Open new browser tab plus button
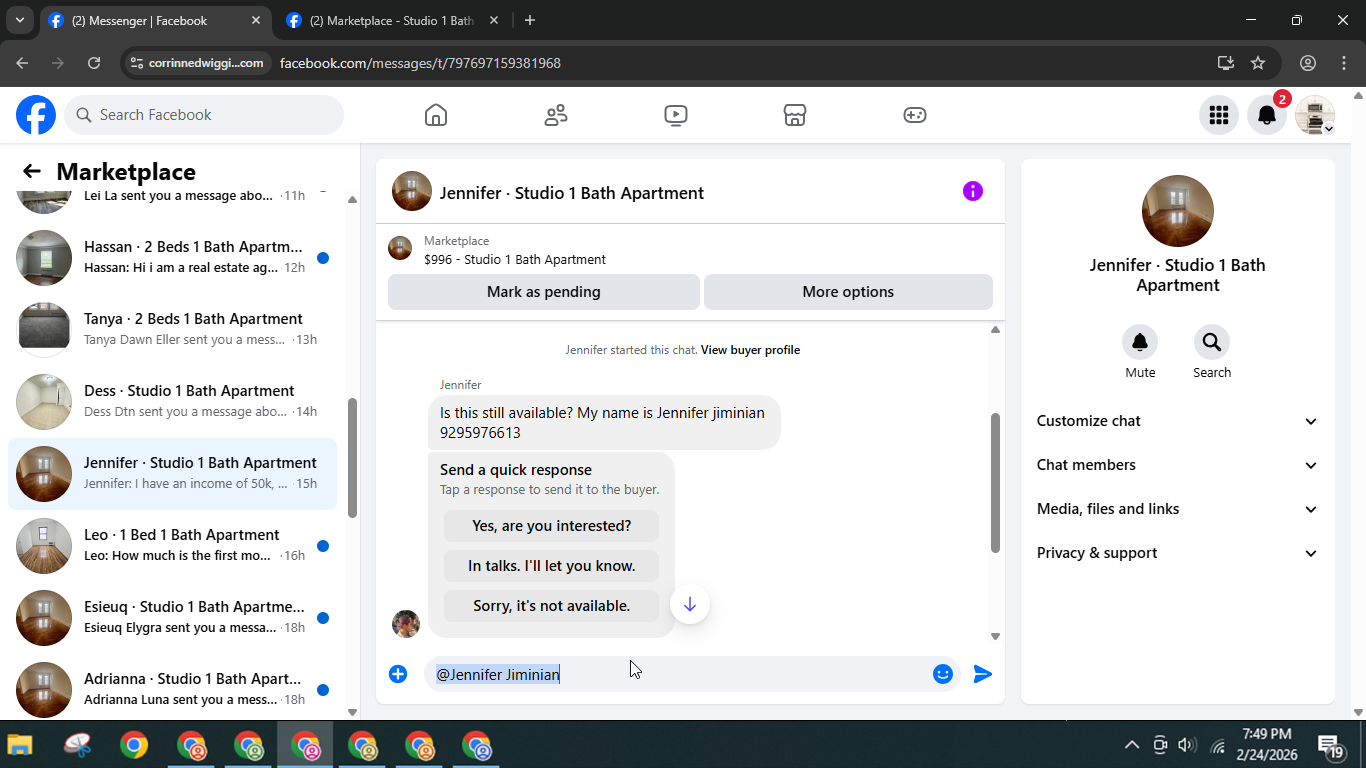Image resolution: width=1366 pixels, height=768 pixels. (x=530, y=20)
